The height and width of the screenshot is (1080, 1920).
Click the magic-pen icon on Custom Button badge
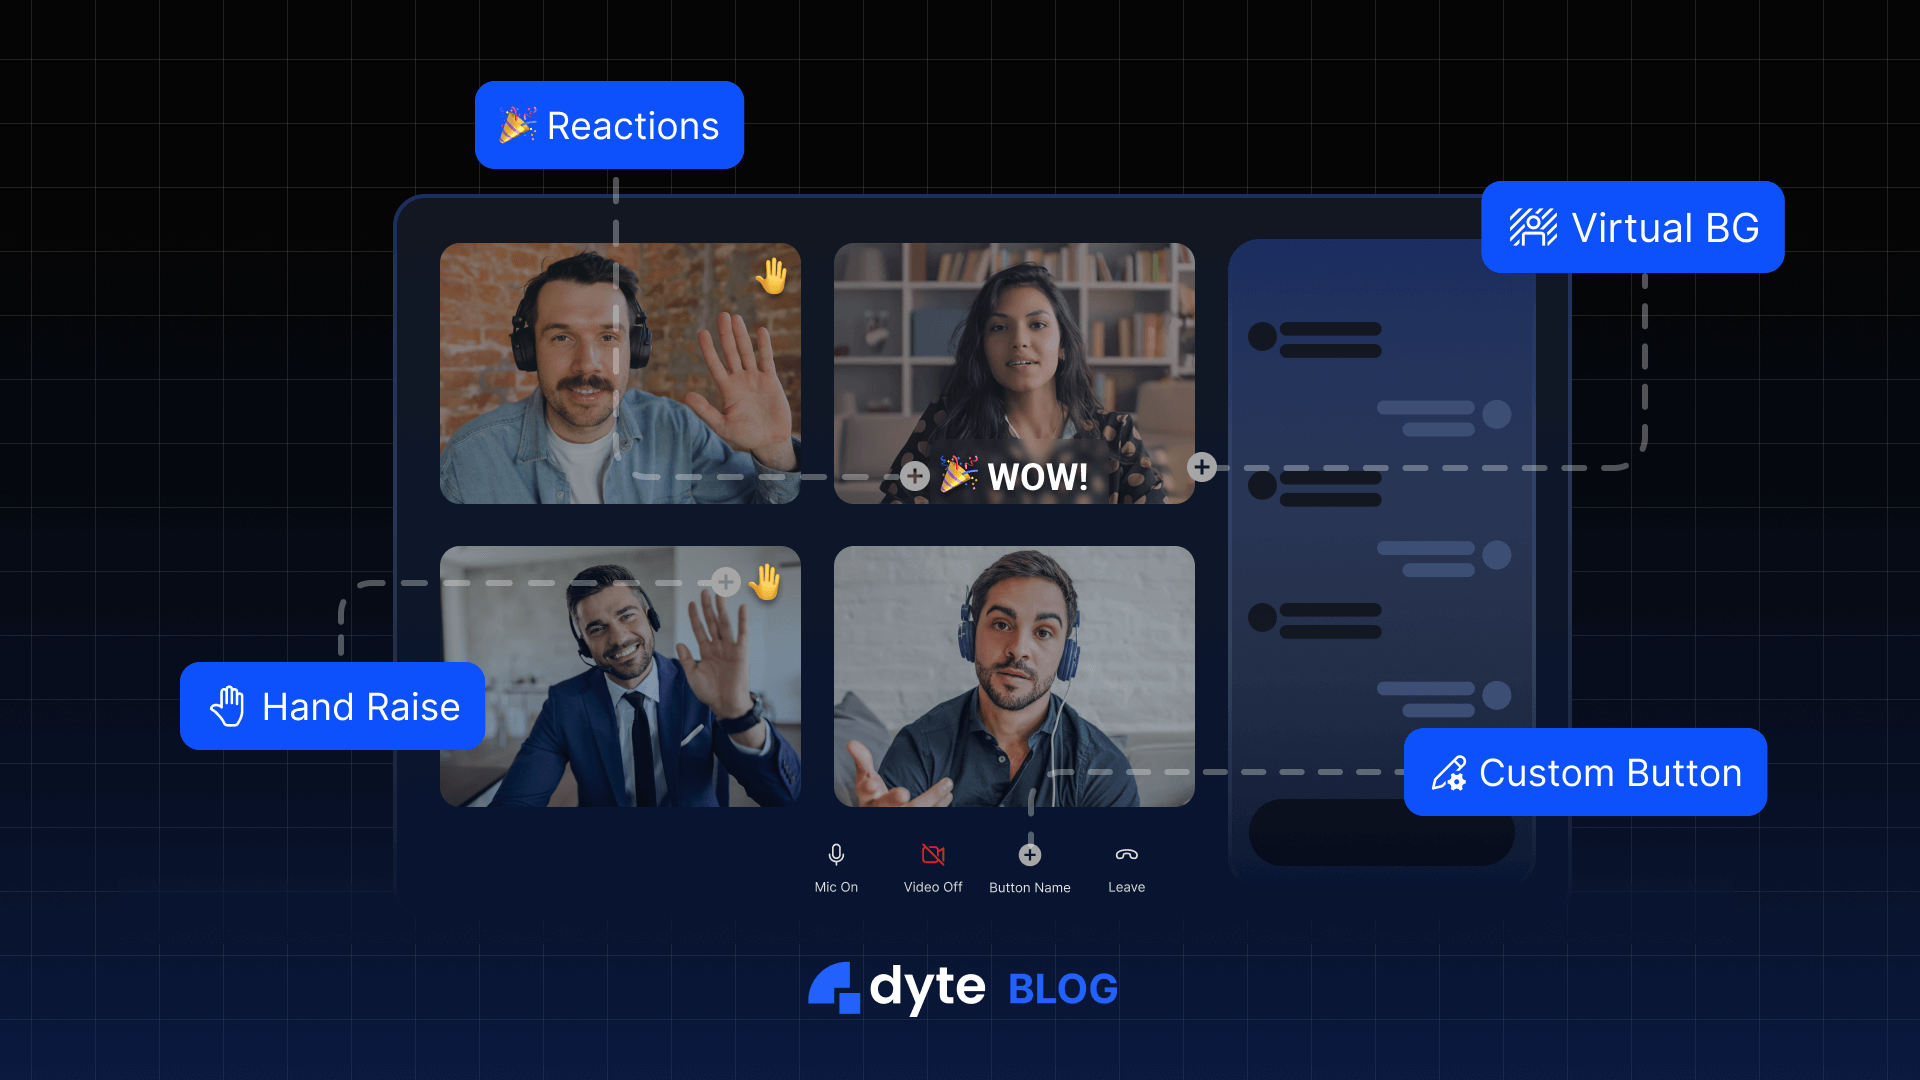coord(1451,772)
